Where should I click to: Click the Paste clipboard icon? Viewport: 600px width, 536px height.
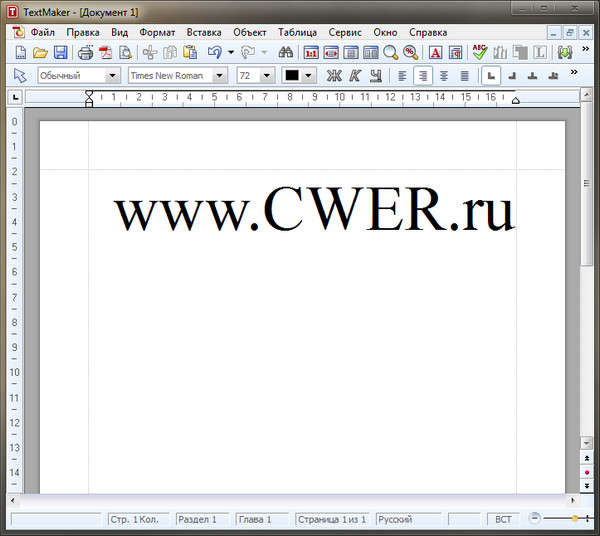tap(190, 53)
